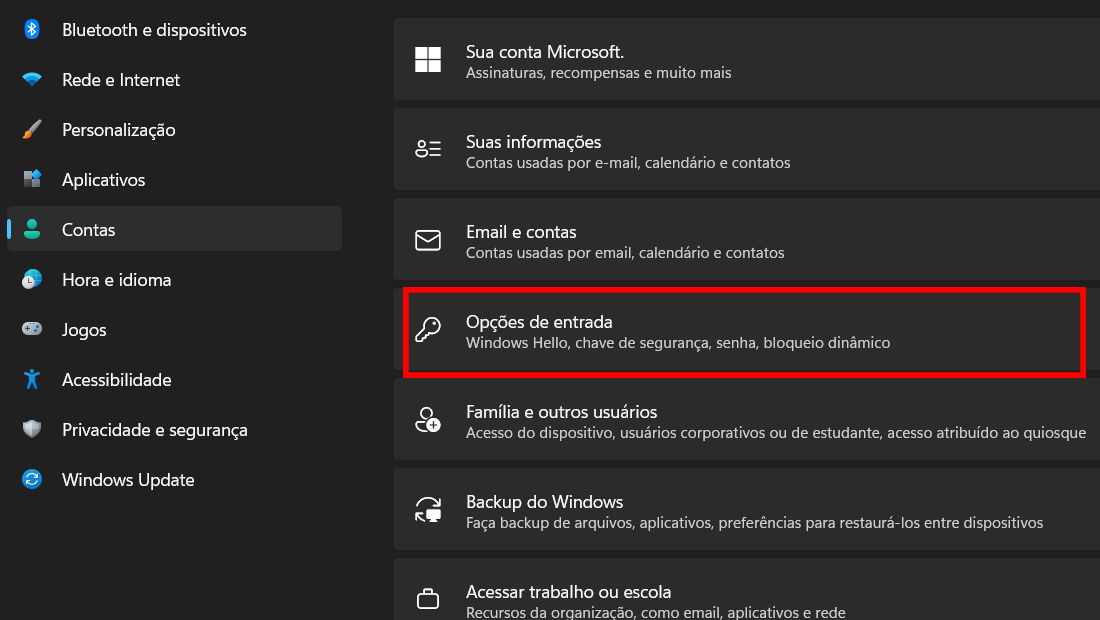1100x620 pixels.
Task: Click the backup sync icon in Backup do Windows
Action: pos(428,510)
